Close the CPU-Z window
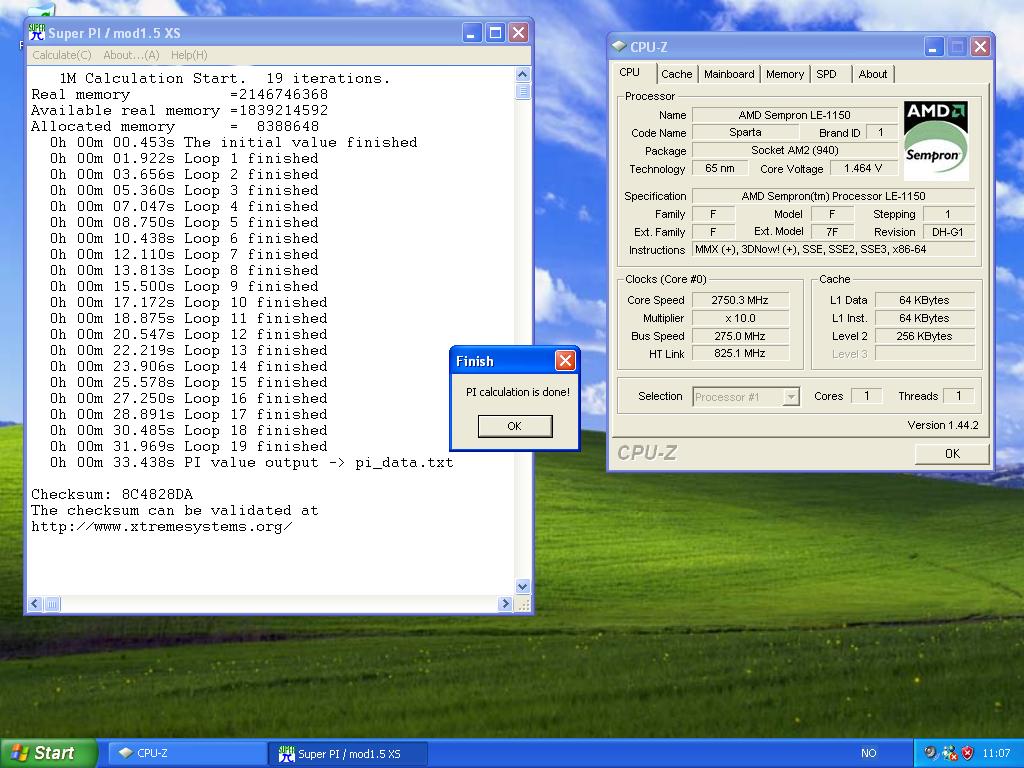 point(980,46)
